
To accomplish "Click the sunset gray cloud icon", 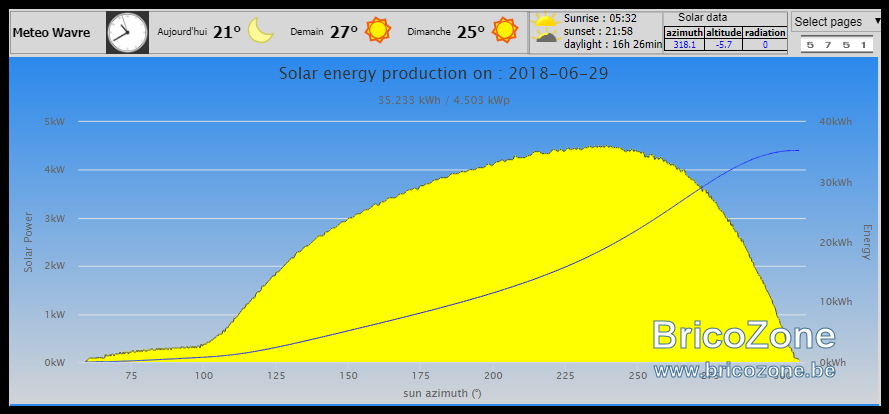I will (544, 37).
